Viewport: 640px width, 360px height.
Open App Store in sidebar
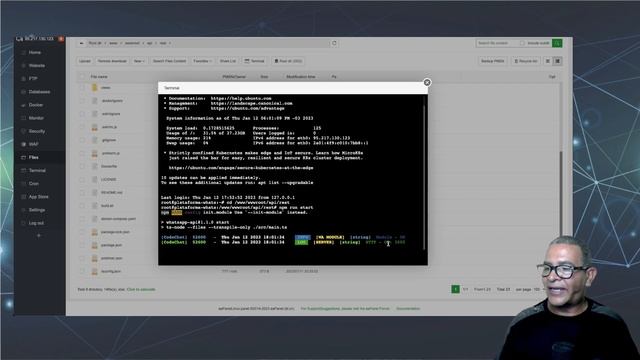[x=38, y=197]
